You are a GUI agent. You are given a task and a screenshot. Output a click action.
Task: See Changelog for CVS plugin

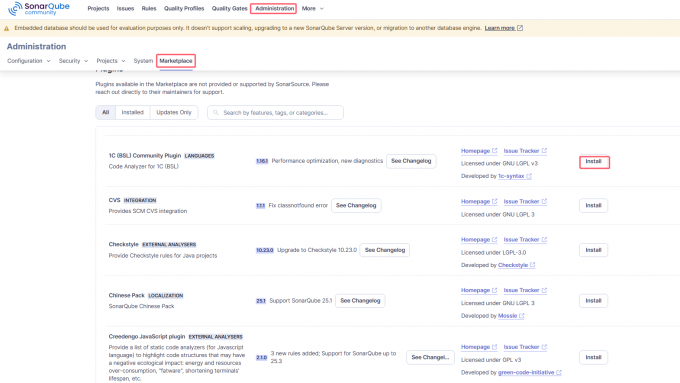pyautogui.click(x=356, y=206)
